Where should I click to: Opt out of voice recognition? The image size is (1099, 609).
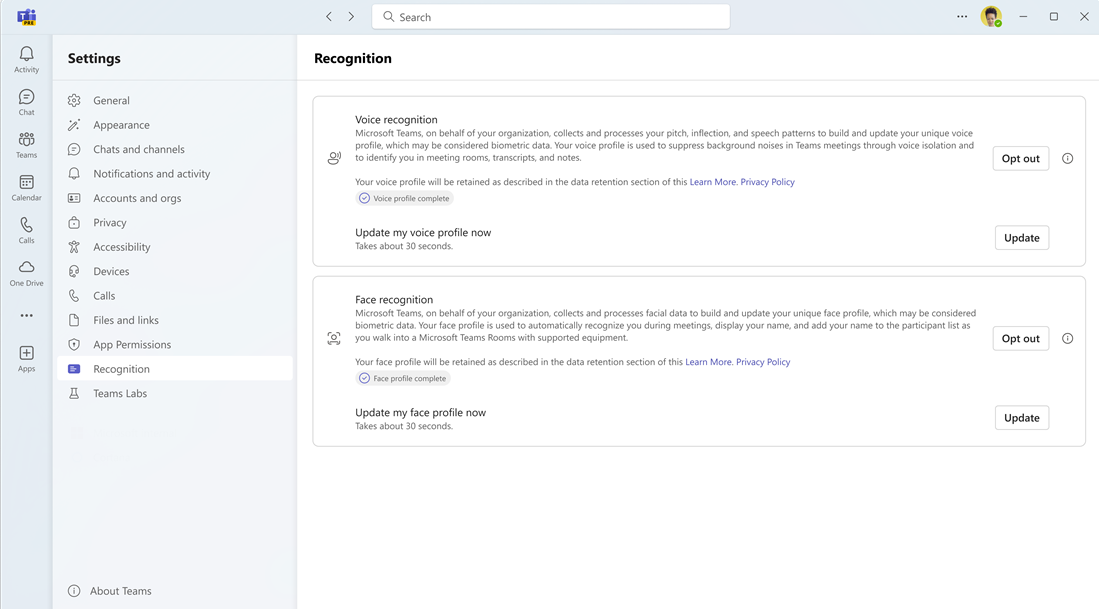1020,158
